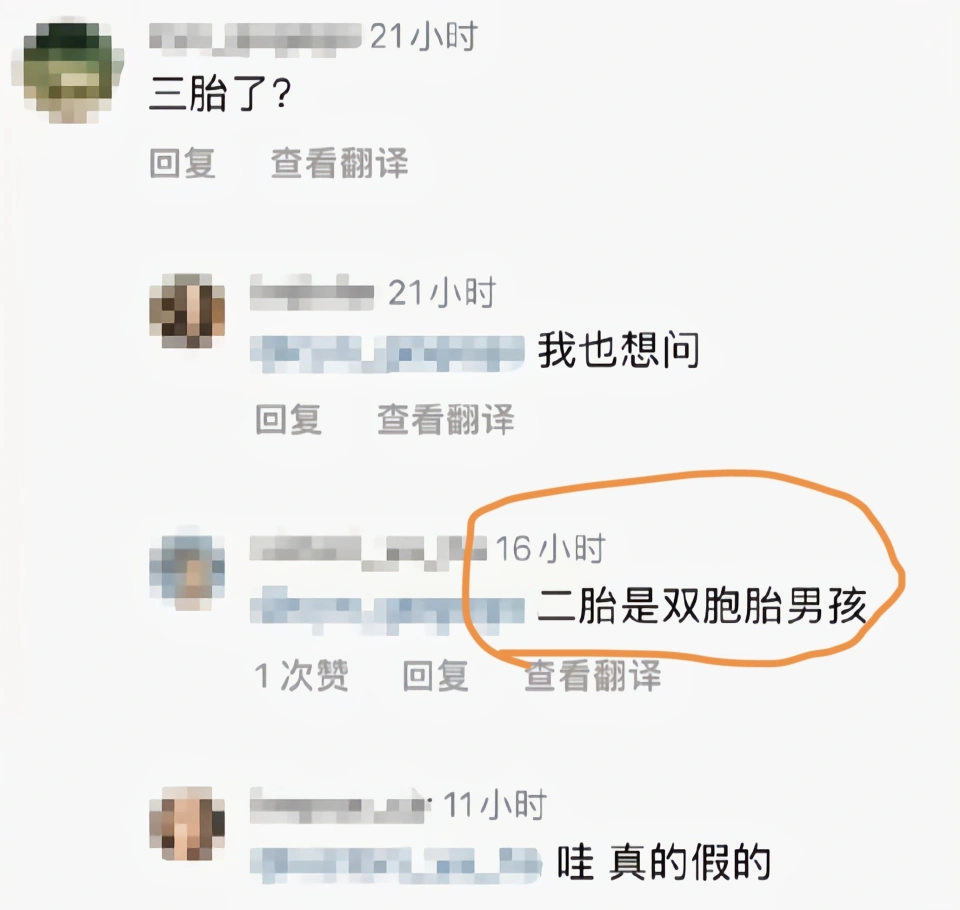
Task: Click blurred username of top 21小时 comment
Action: coord(255,38)
